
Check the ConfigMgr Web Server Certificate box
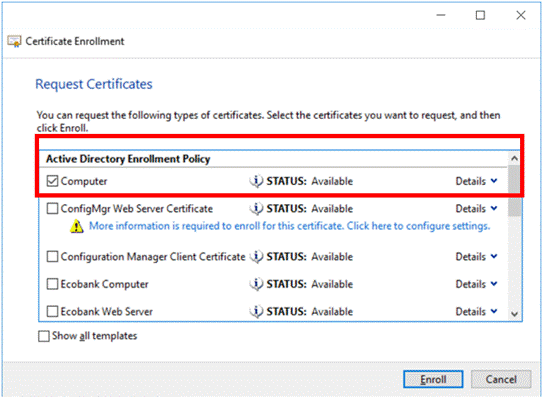[52, 208]
